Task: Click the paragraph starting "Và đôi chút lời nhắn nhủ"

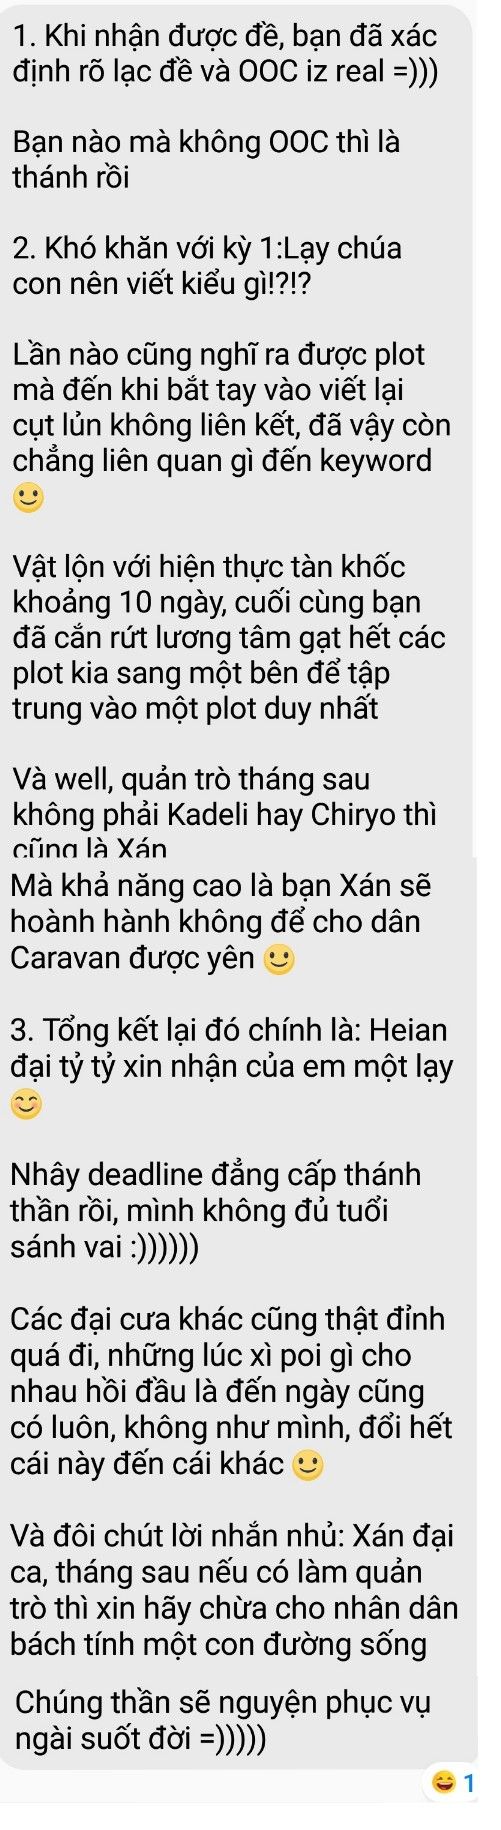Action: click(x=235, y=1590)
